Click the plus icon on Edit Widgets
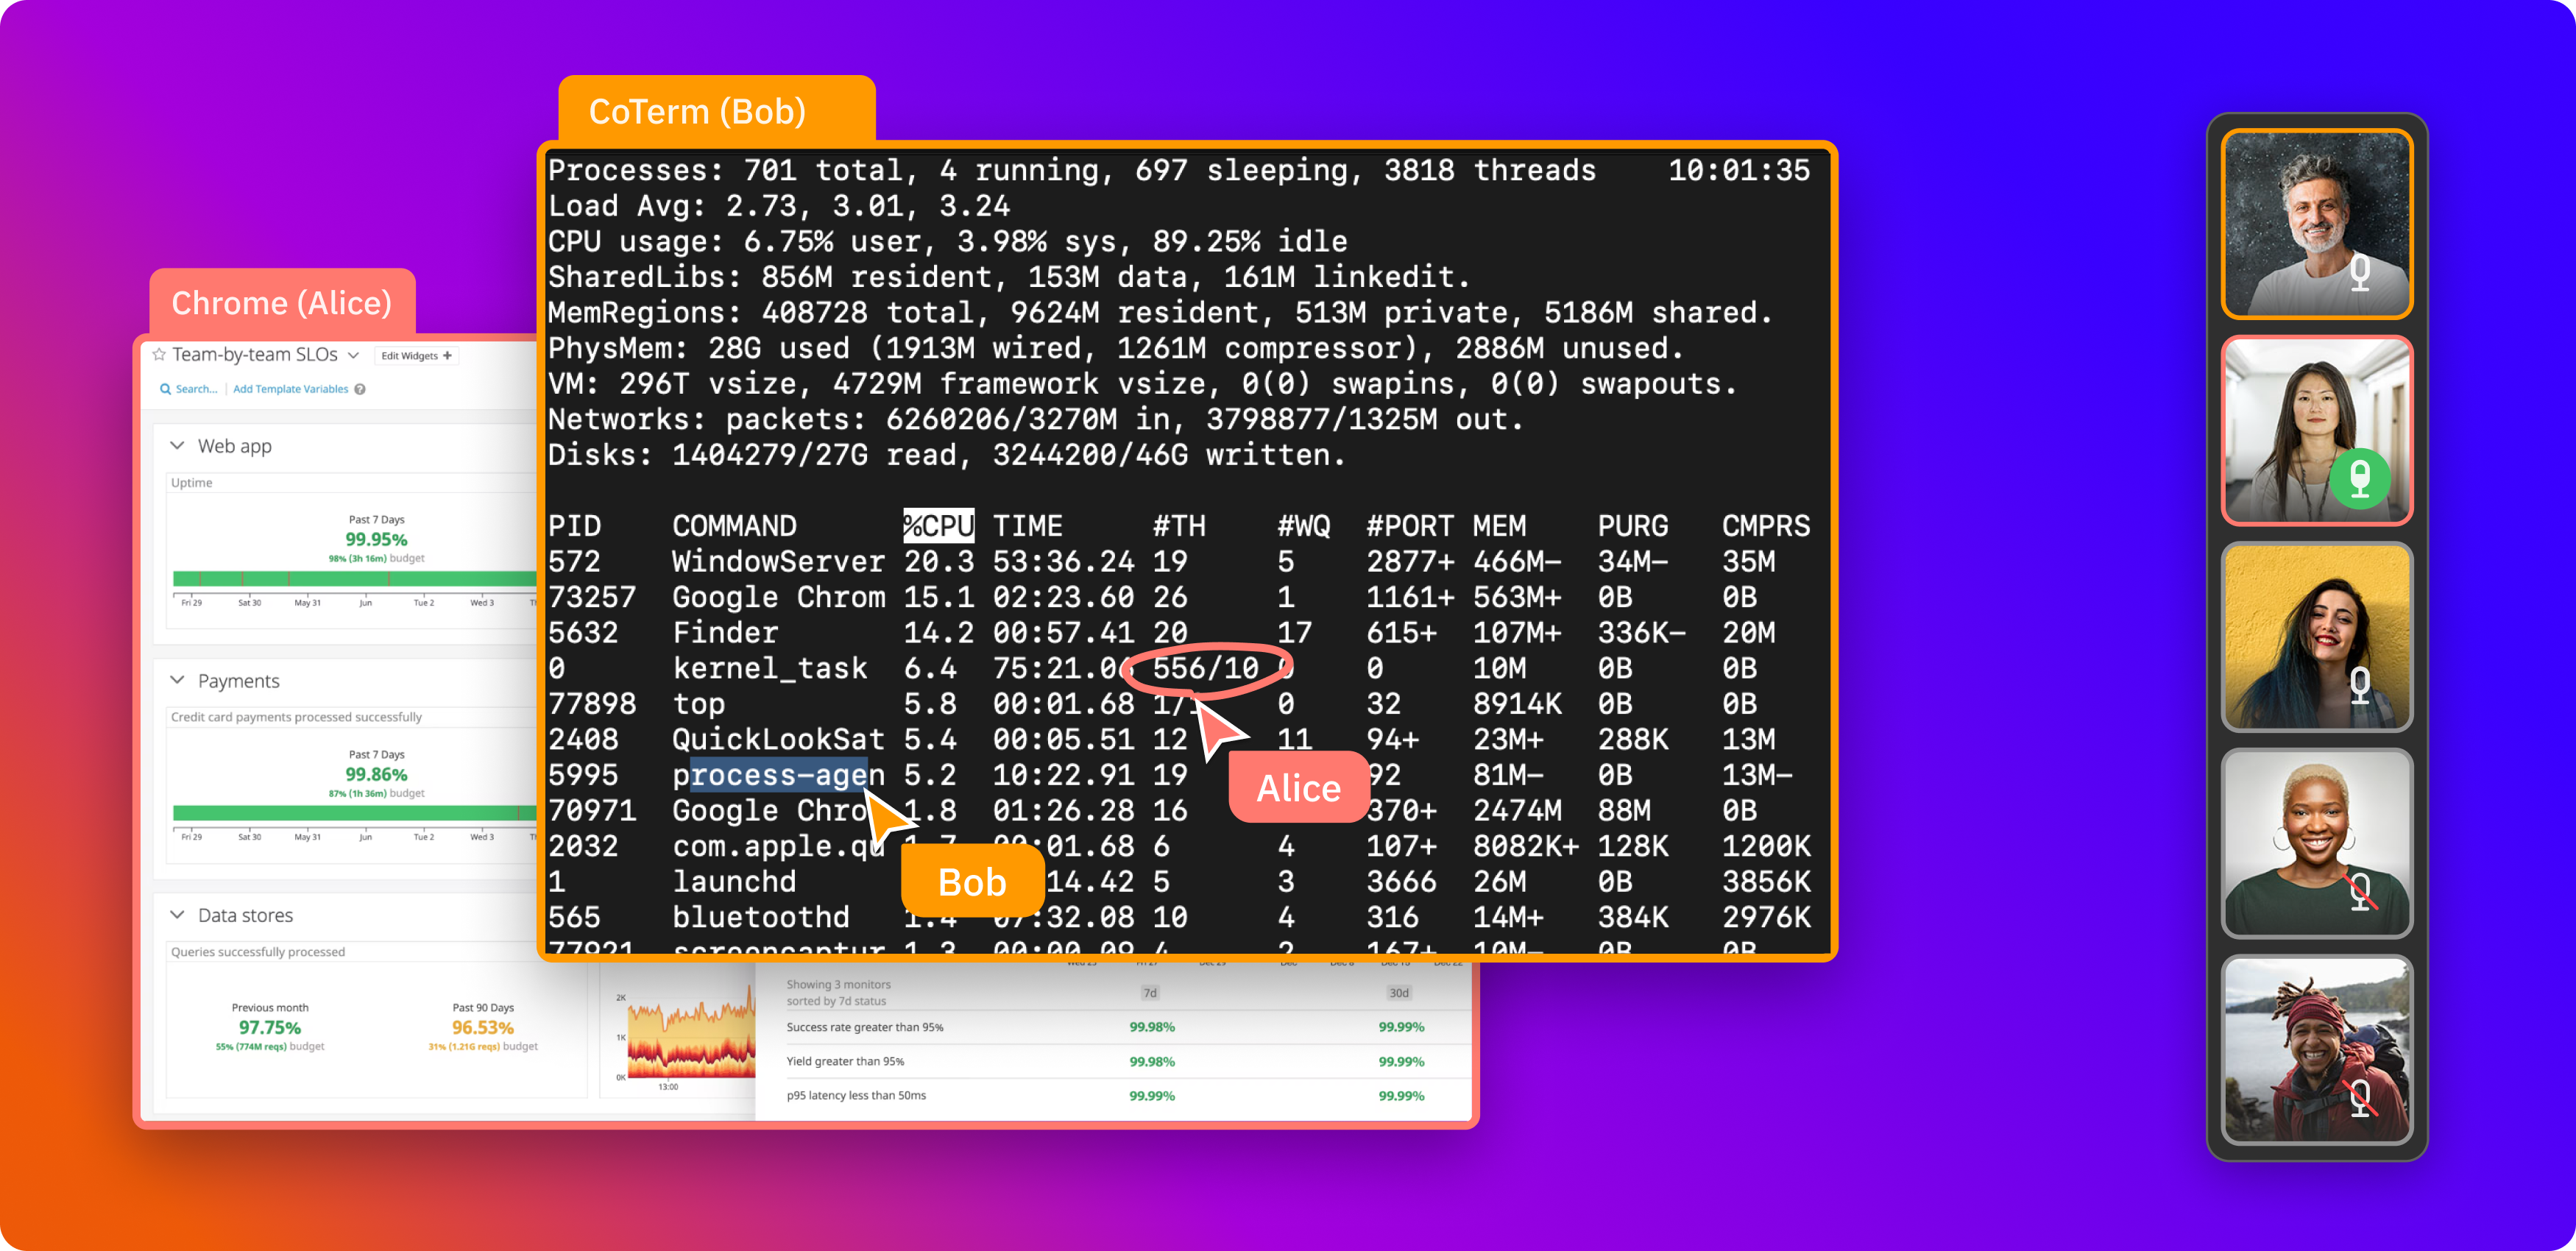The height and width of the screenshot is (1251, 2576). click(449, 355)
